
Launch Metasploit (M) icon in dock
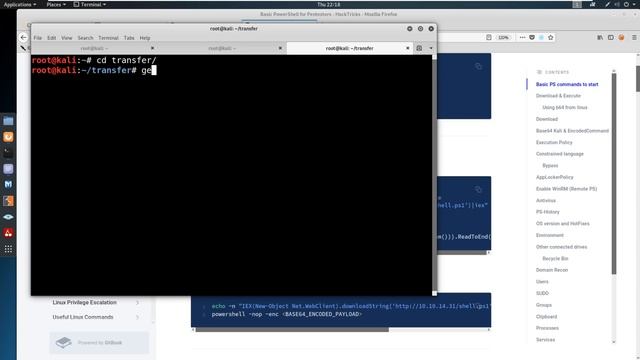point(8,184)
